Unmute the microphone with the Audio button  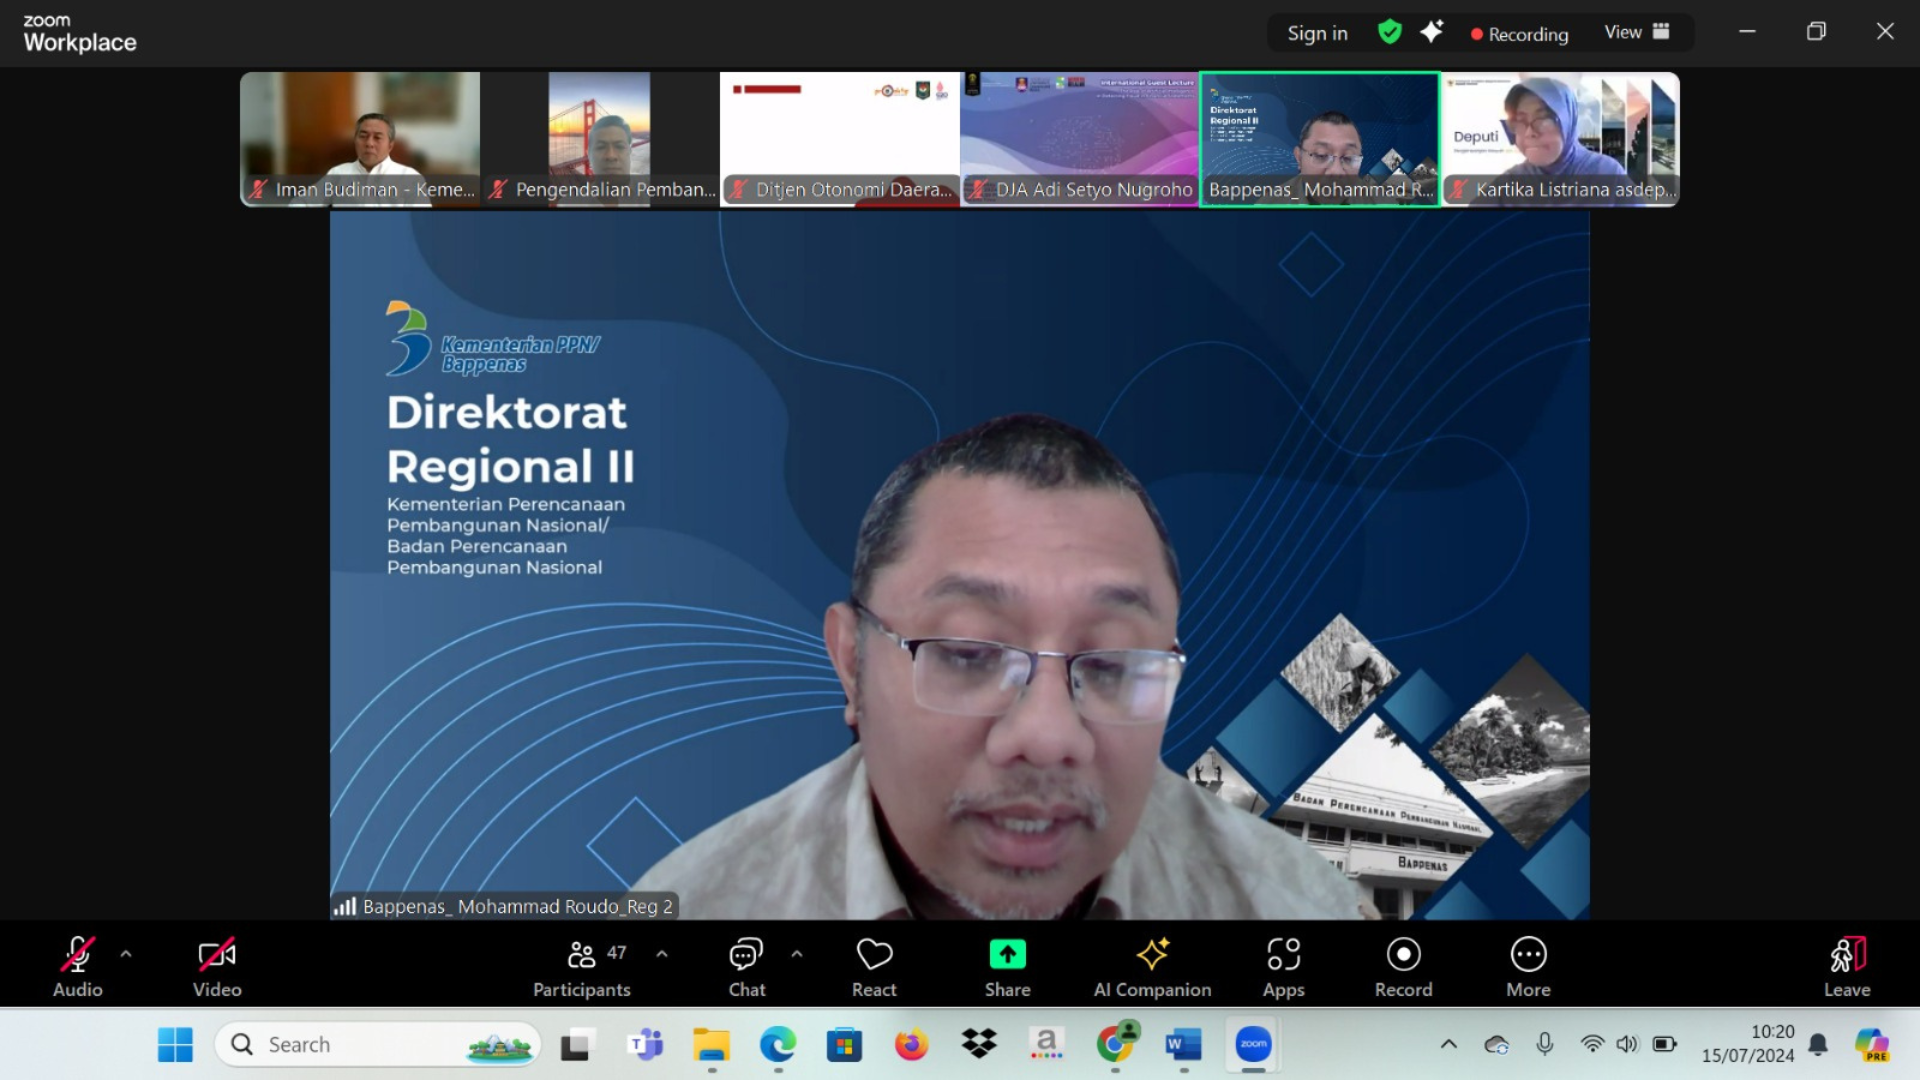[x=77, y=967]
